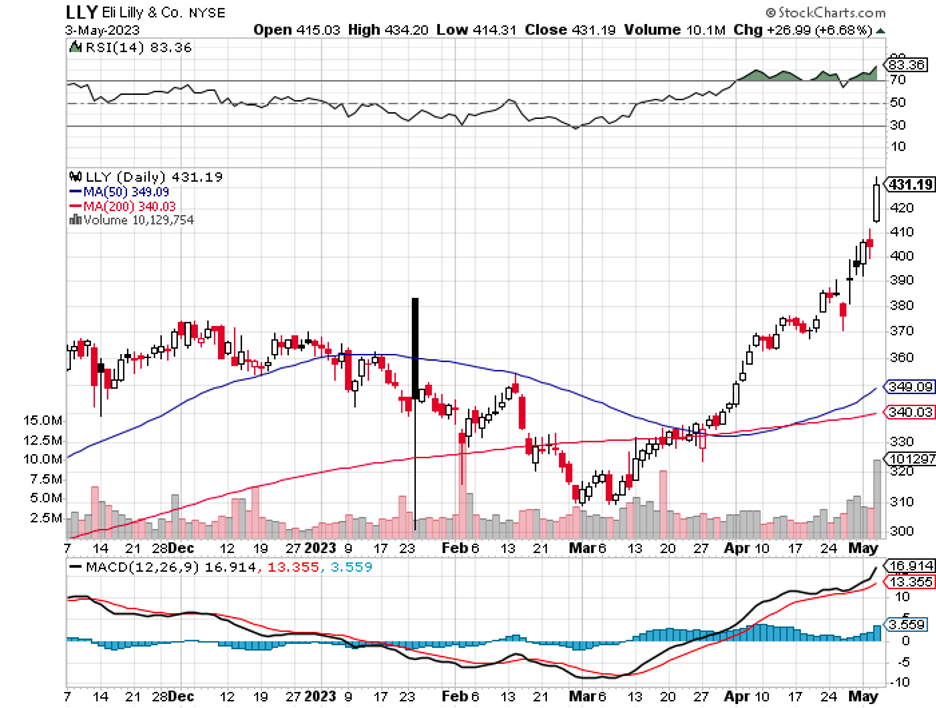Viewport: 936px width, 708px height.
Task: Click the 13.355 red tag on the MACD axis
Action: coord(910,581)
